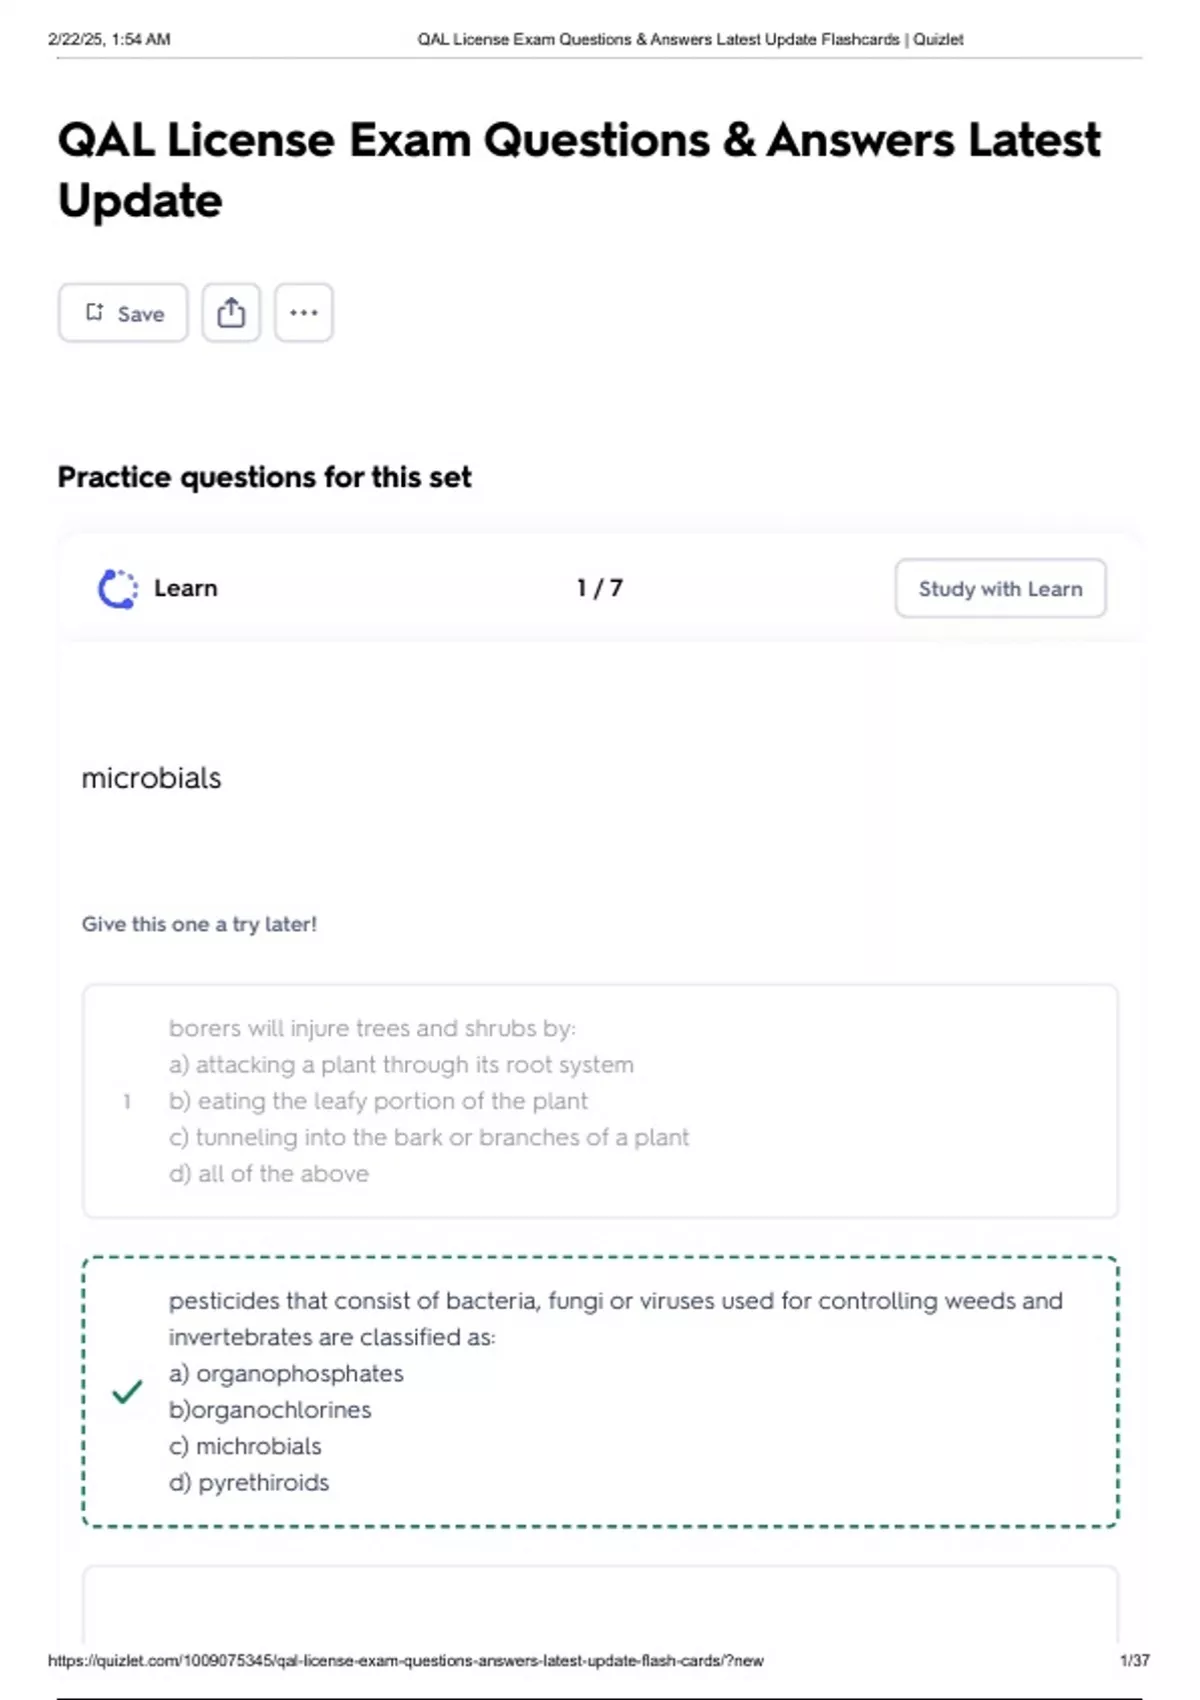Image resolution: width=1200 pixels, height=1700 pixels.
Task: Click the Learn label beside the swirl
Action: pos(185,588)
